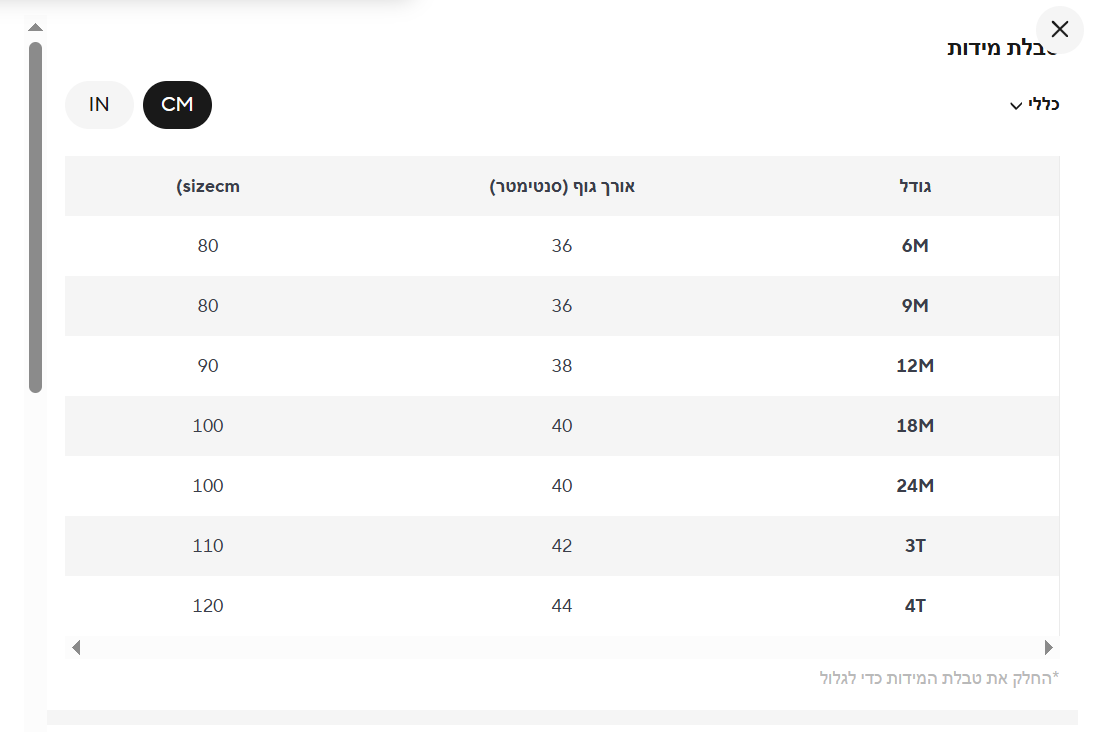Click the right arrow of the horizontal scrollbar

1048,647
